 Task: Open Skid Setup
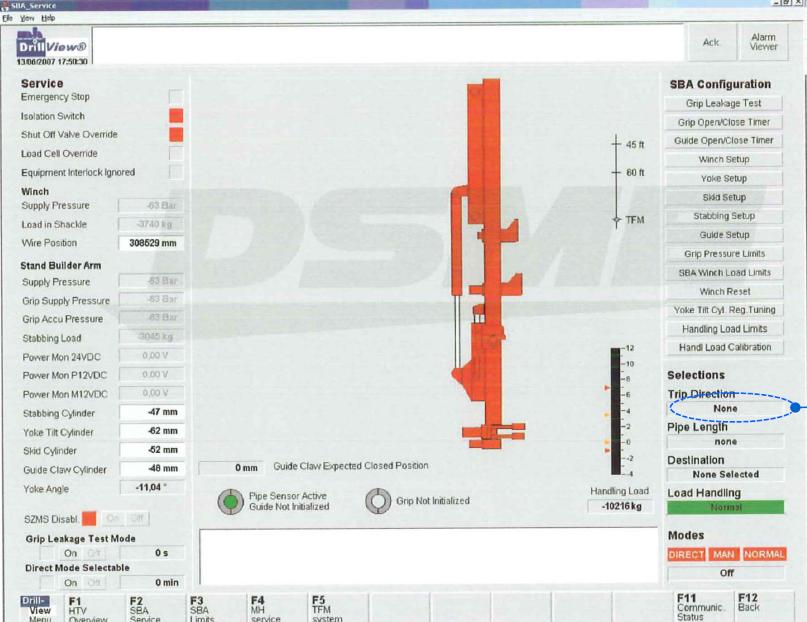(724, 197)
